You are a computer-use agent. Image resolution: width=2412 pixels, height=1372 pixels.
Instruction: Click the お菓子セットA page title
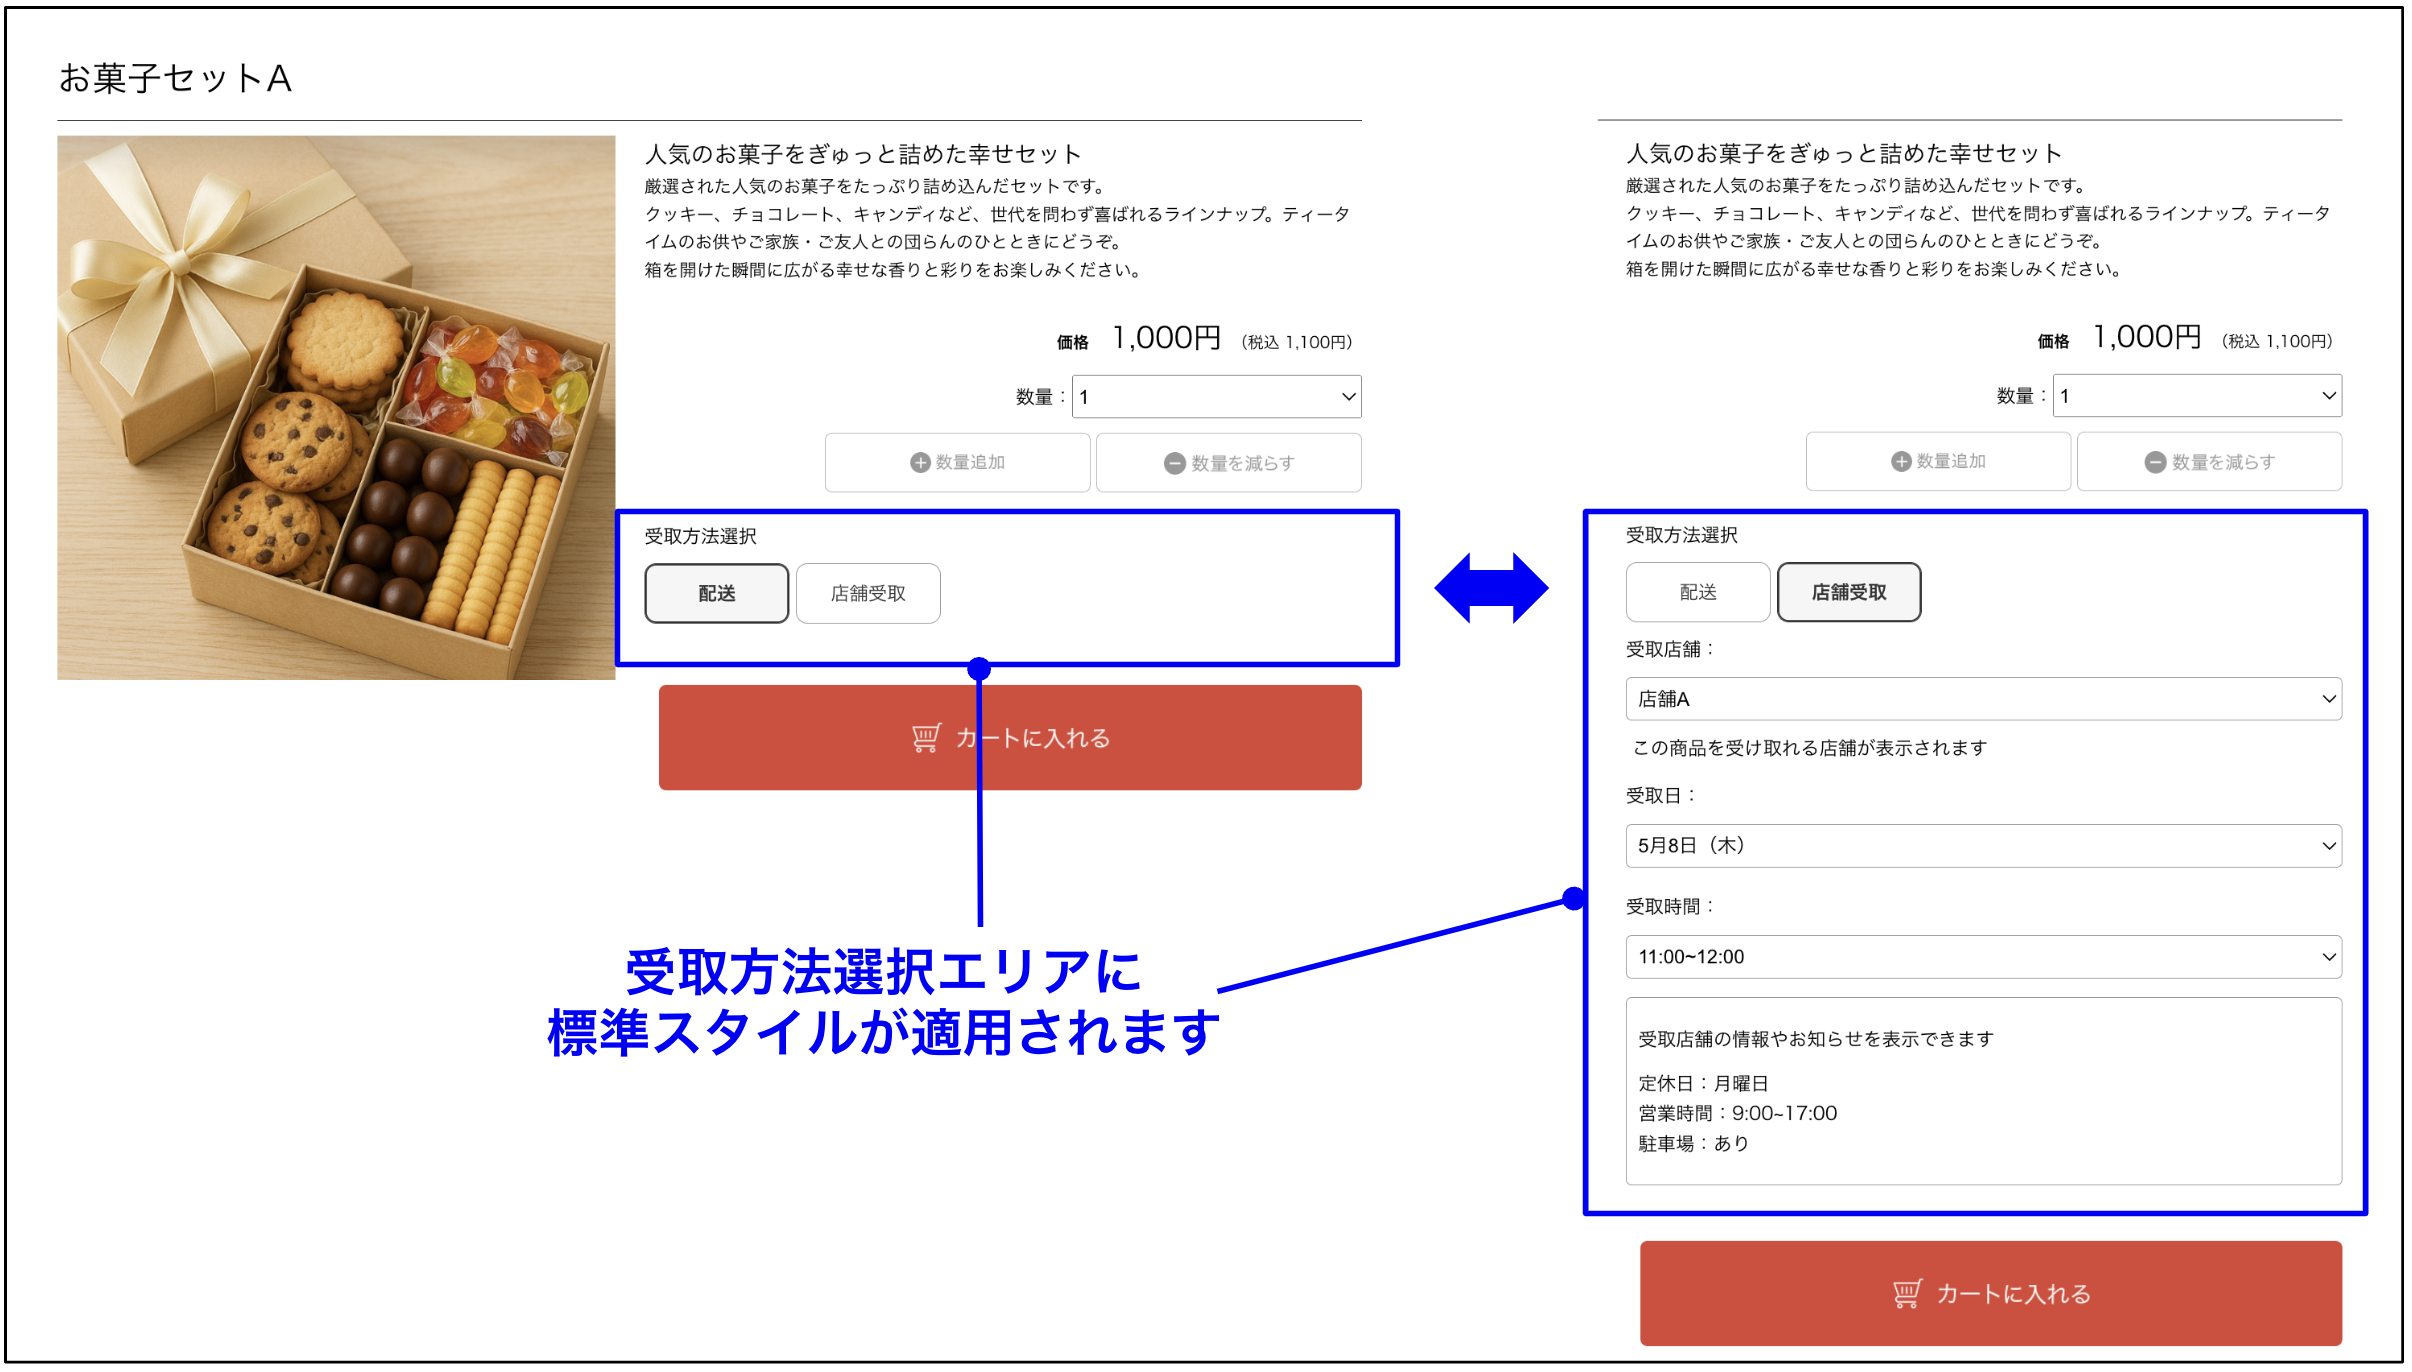(x=175, y=78)
